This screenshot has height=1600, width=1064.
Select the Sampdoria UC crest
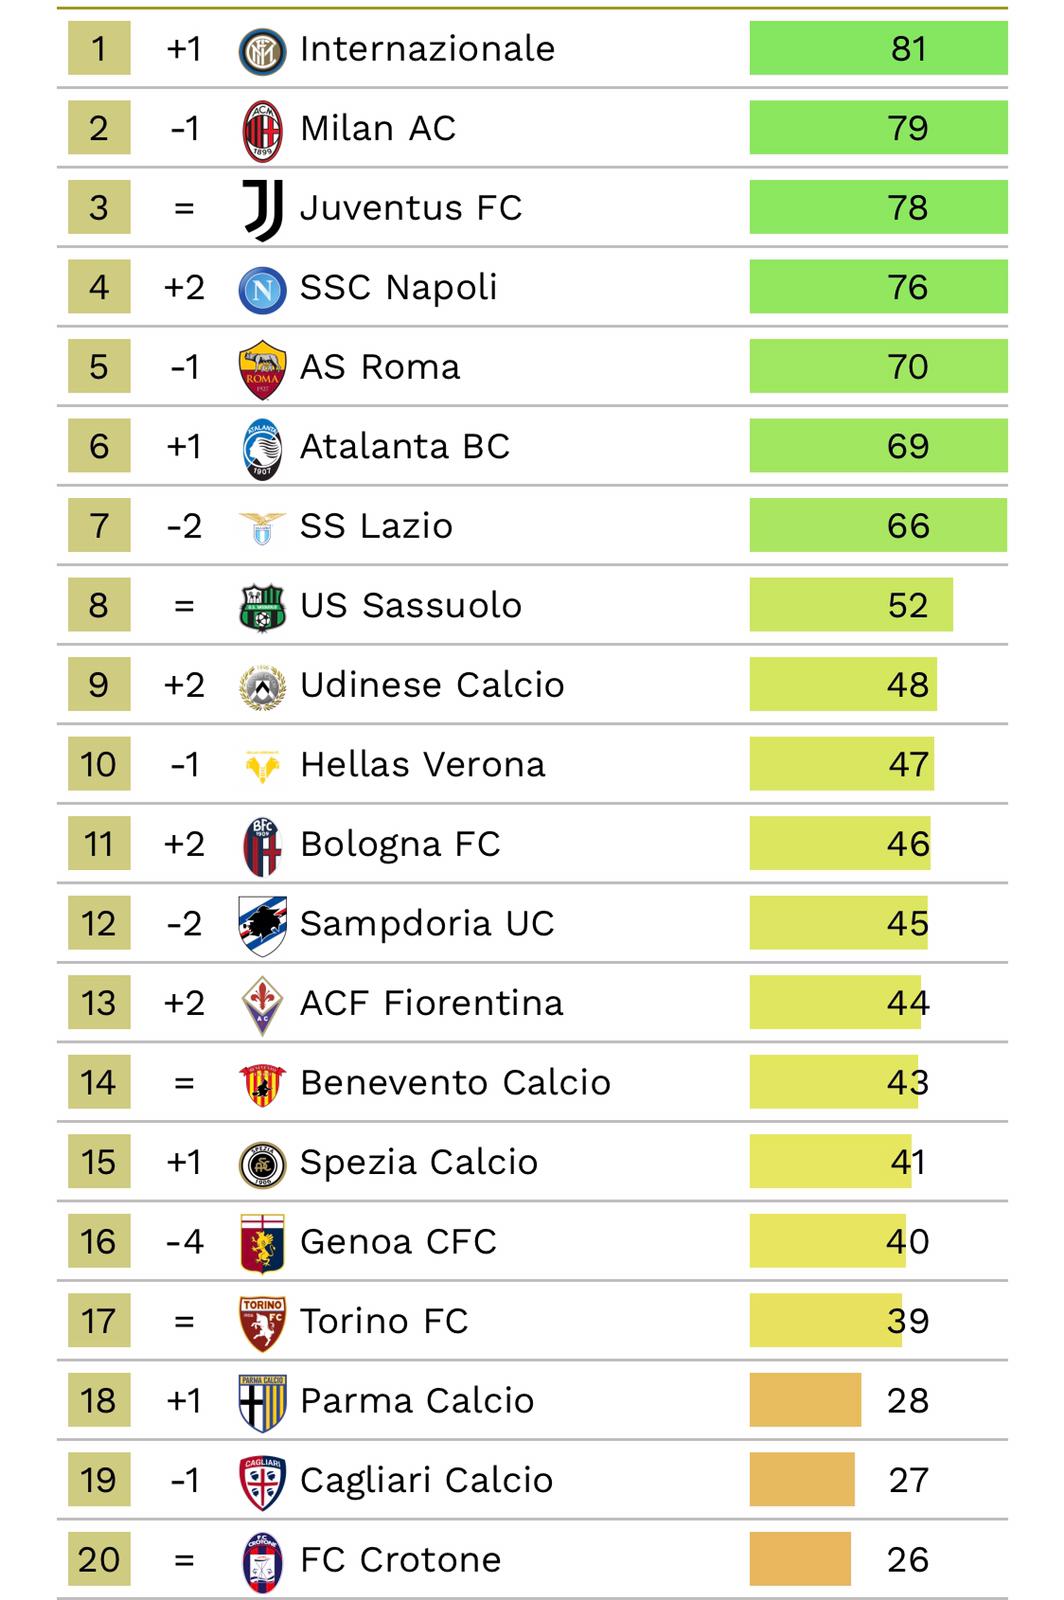pyautogui.click(x=263, y=925)
